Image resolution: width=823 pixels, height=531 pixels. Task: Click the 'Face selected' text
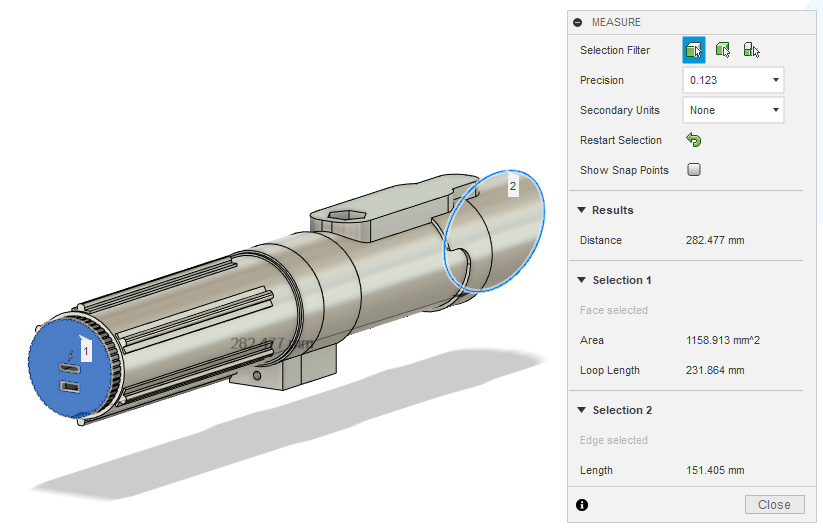pos(614,310)
